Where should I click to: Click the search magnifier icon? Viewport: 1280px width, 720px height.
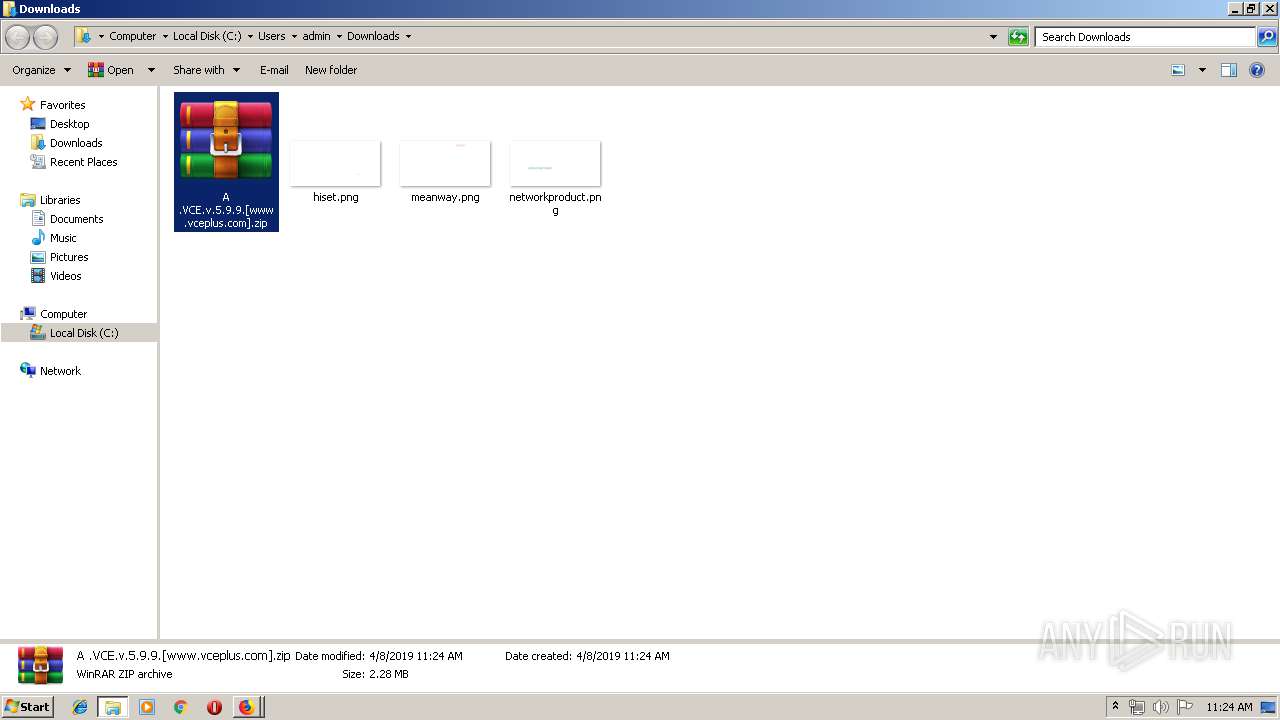(x=1266, y=37)
